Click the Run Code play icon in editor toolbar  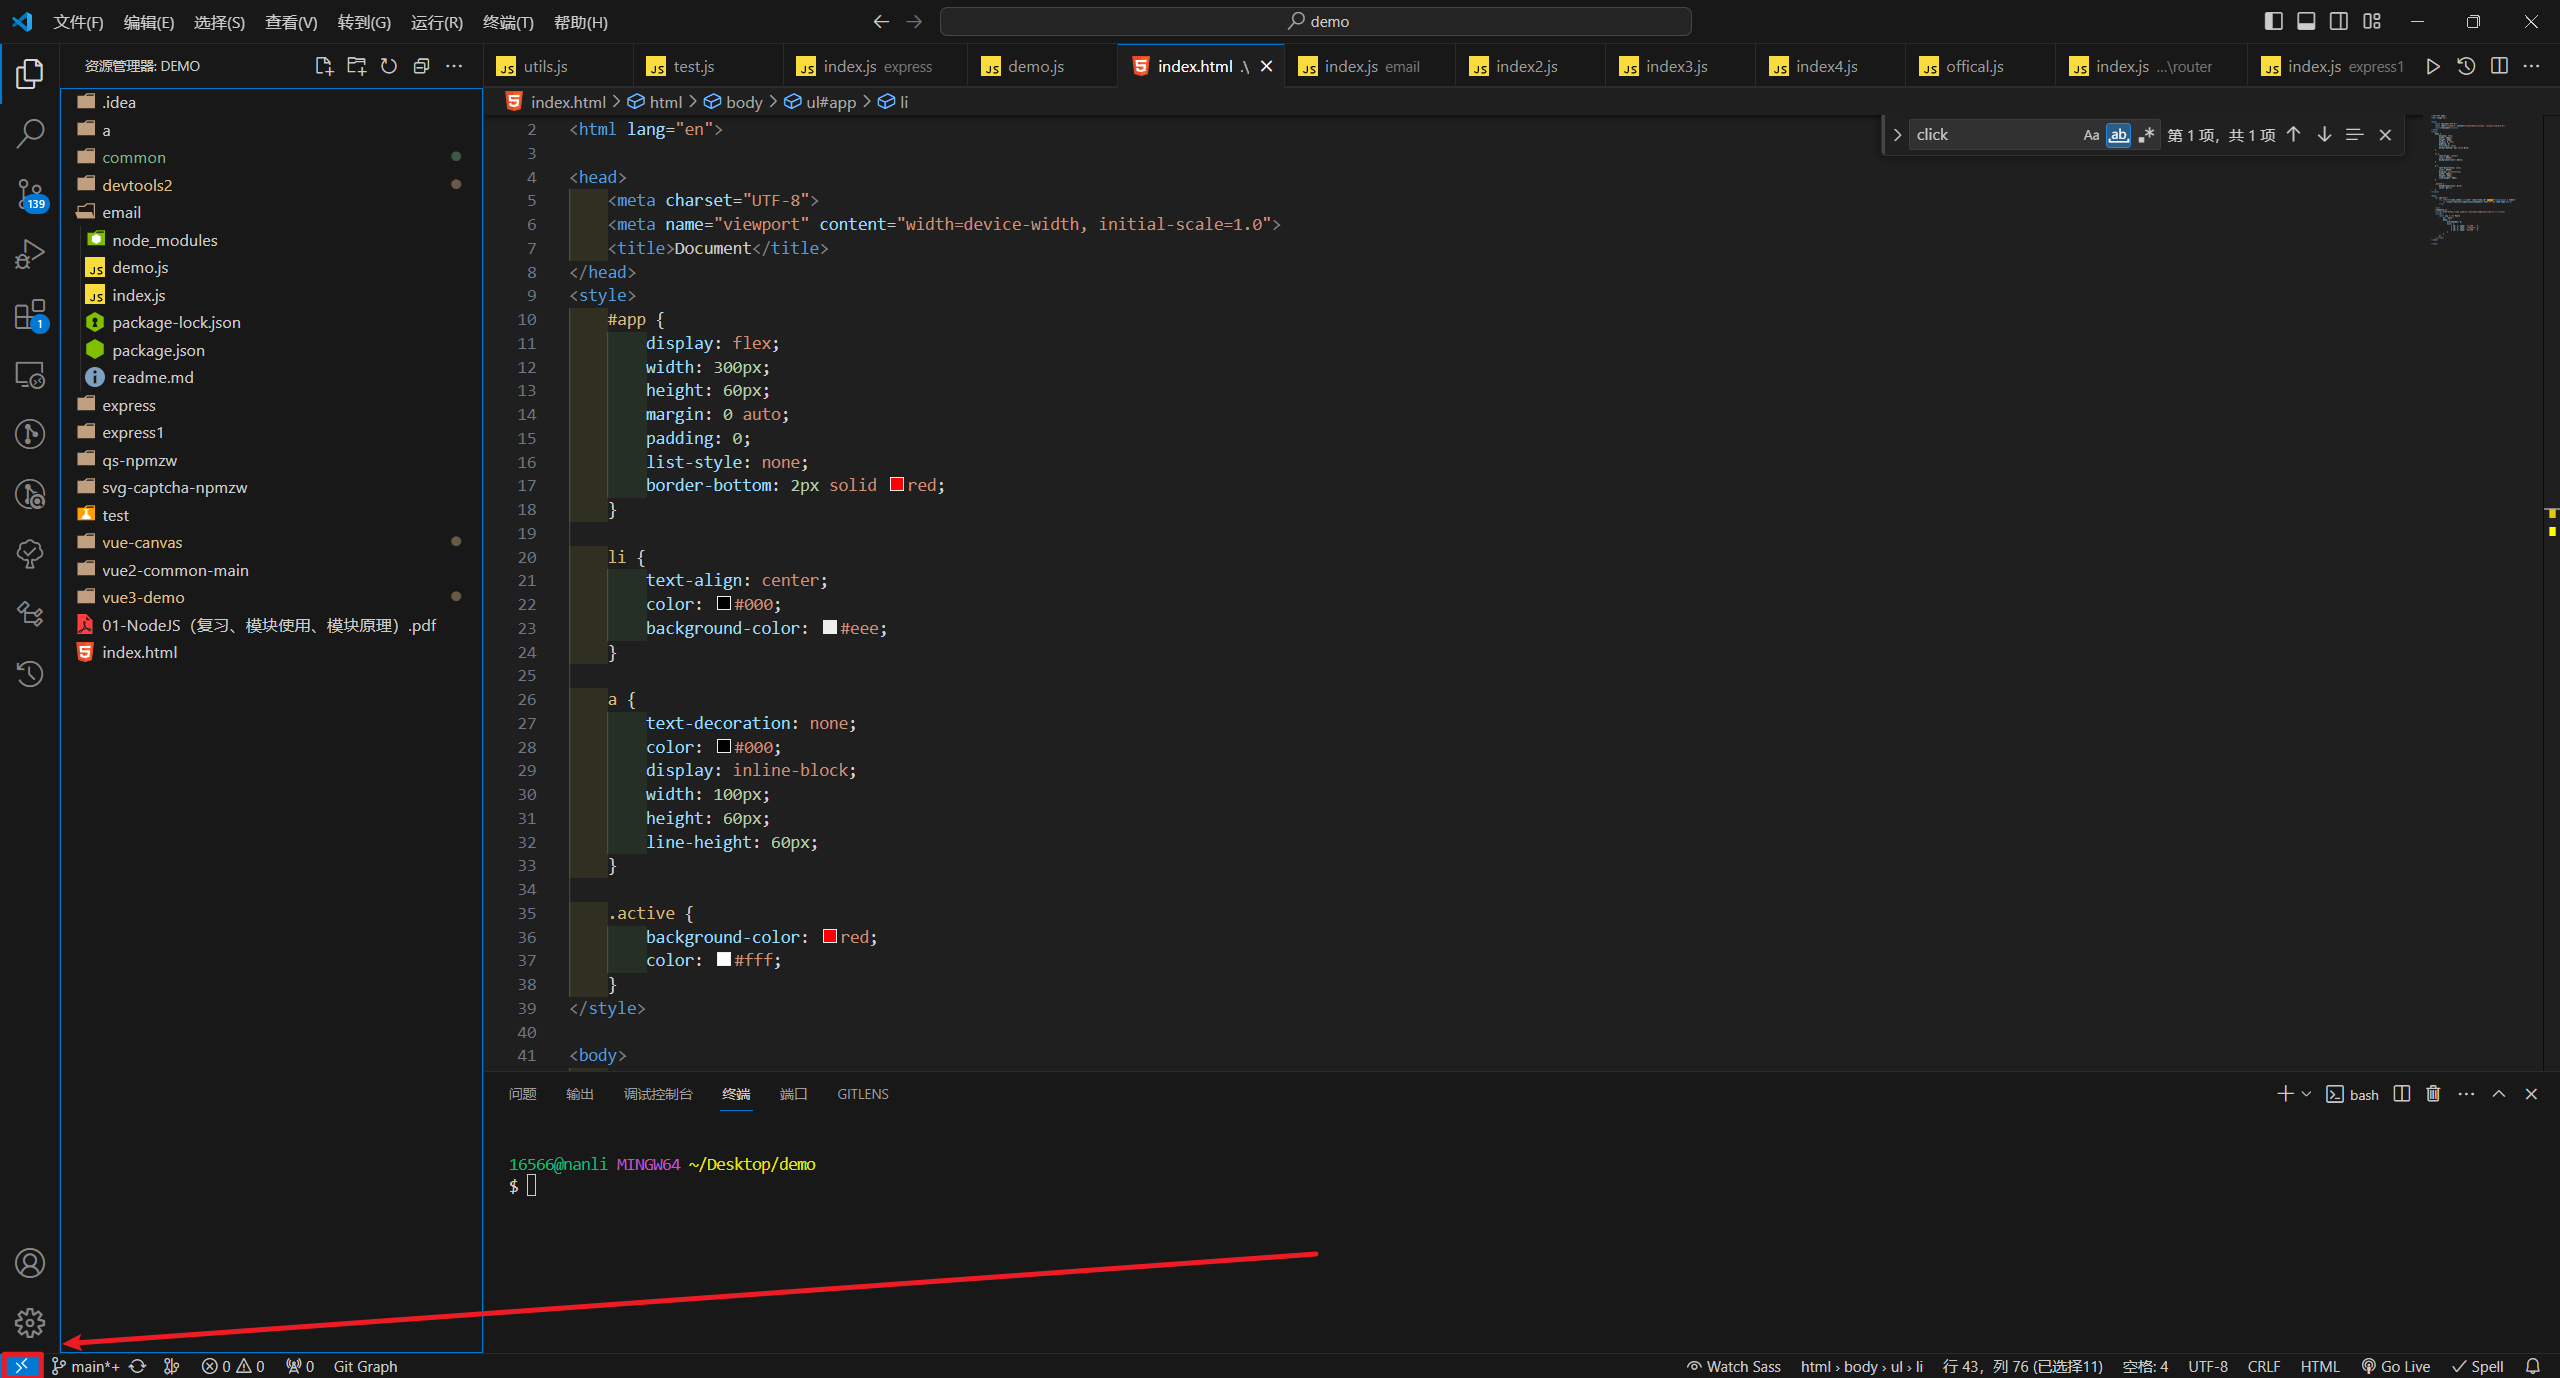(2433, 66)
